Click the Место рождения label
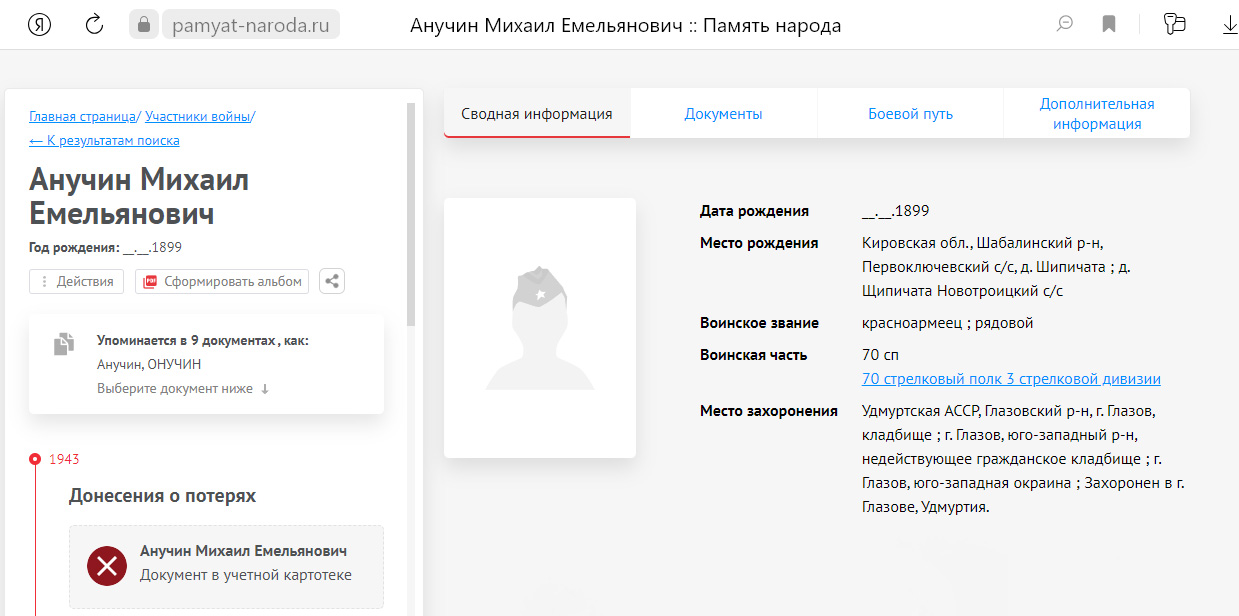This screenshot has width=1239, height=616. pyautogui.click(x=759, y=243)
